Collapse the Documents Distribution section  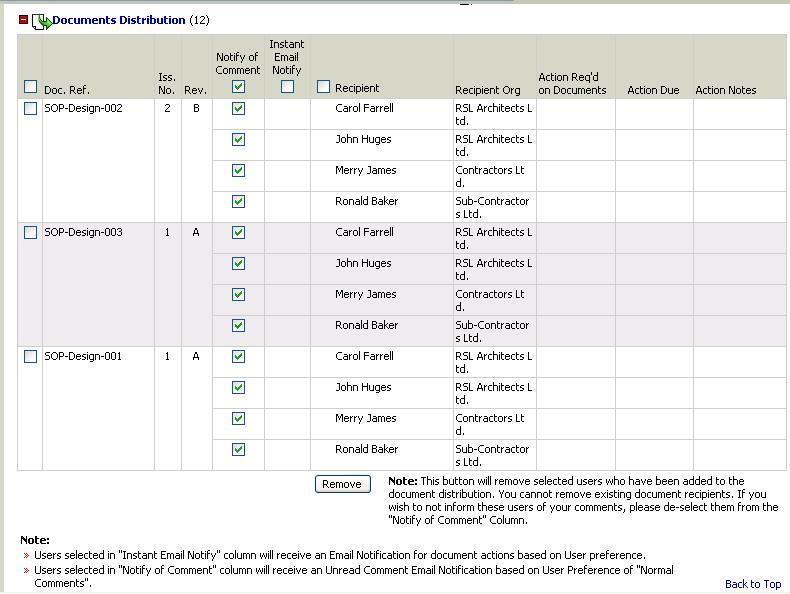23,20
